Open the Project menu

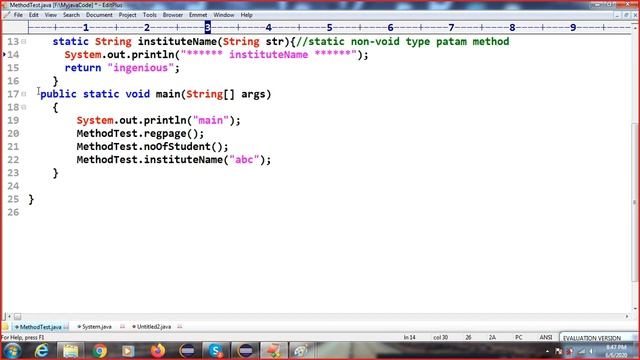pos(127,15)
